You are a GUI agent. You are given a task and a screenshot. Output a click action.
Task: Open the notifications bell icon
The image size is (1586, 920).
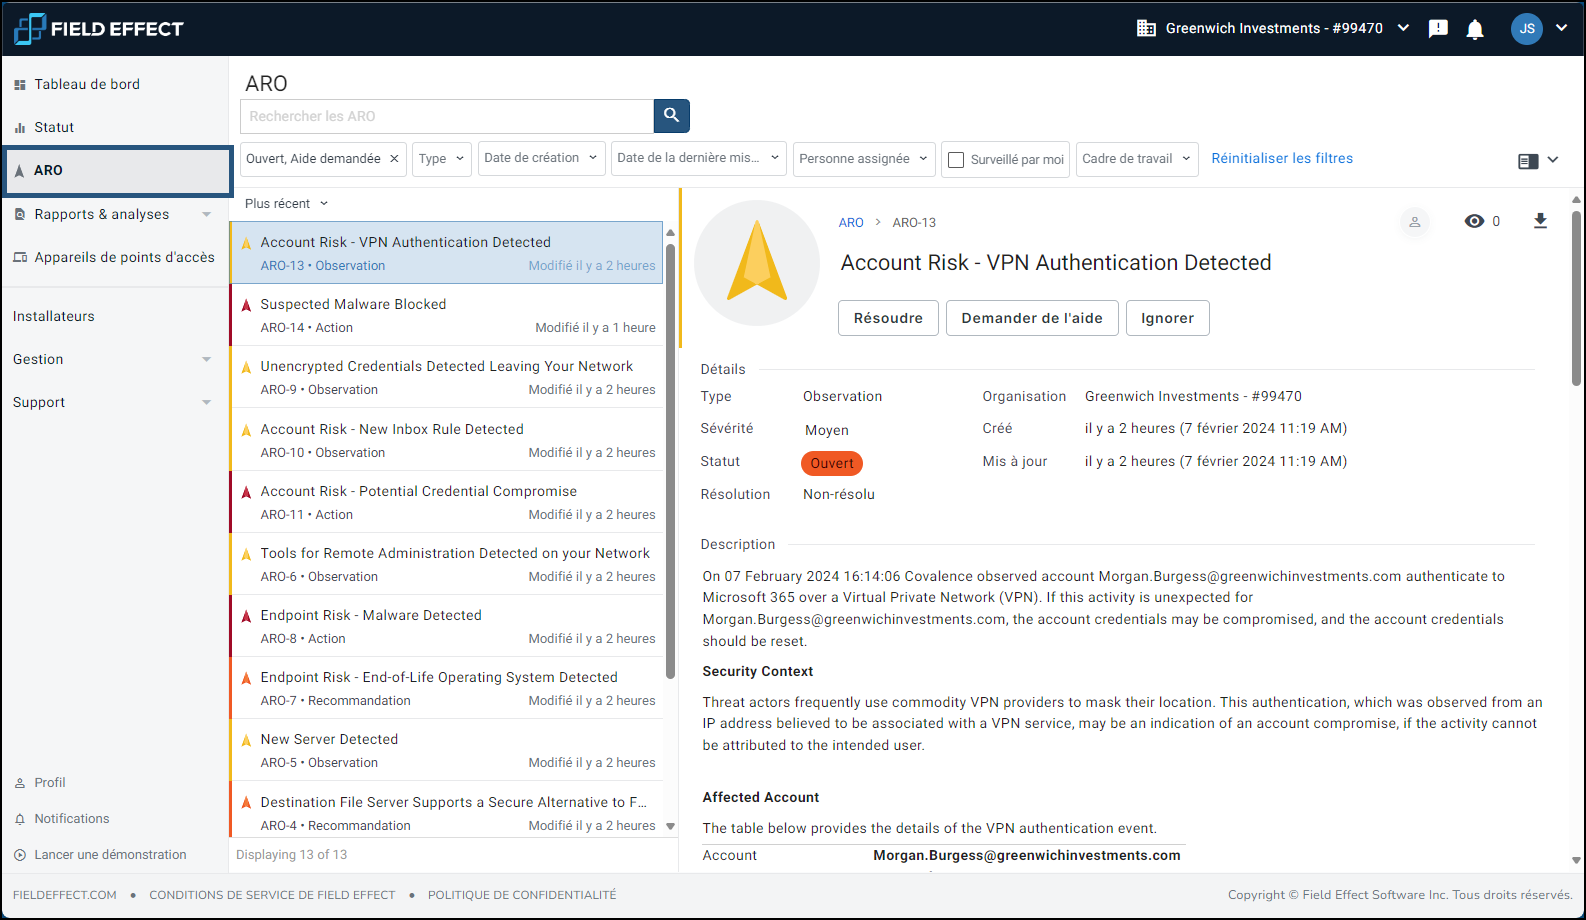coord(1475,29)
